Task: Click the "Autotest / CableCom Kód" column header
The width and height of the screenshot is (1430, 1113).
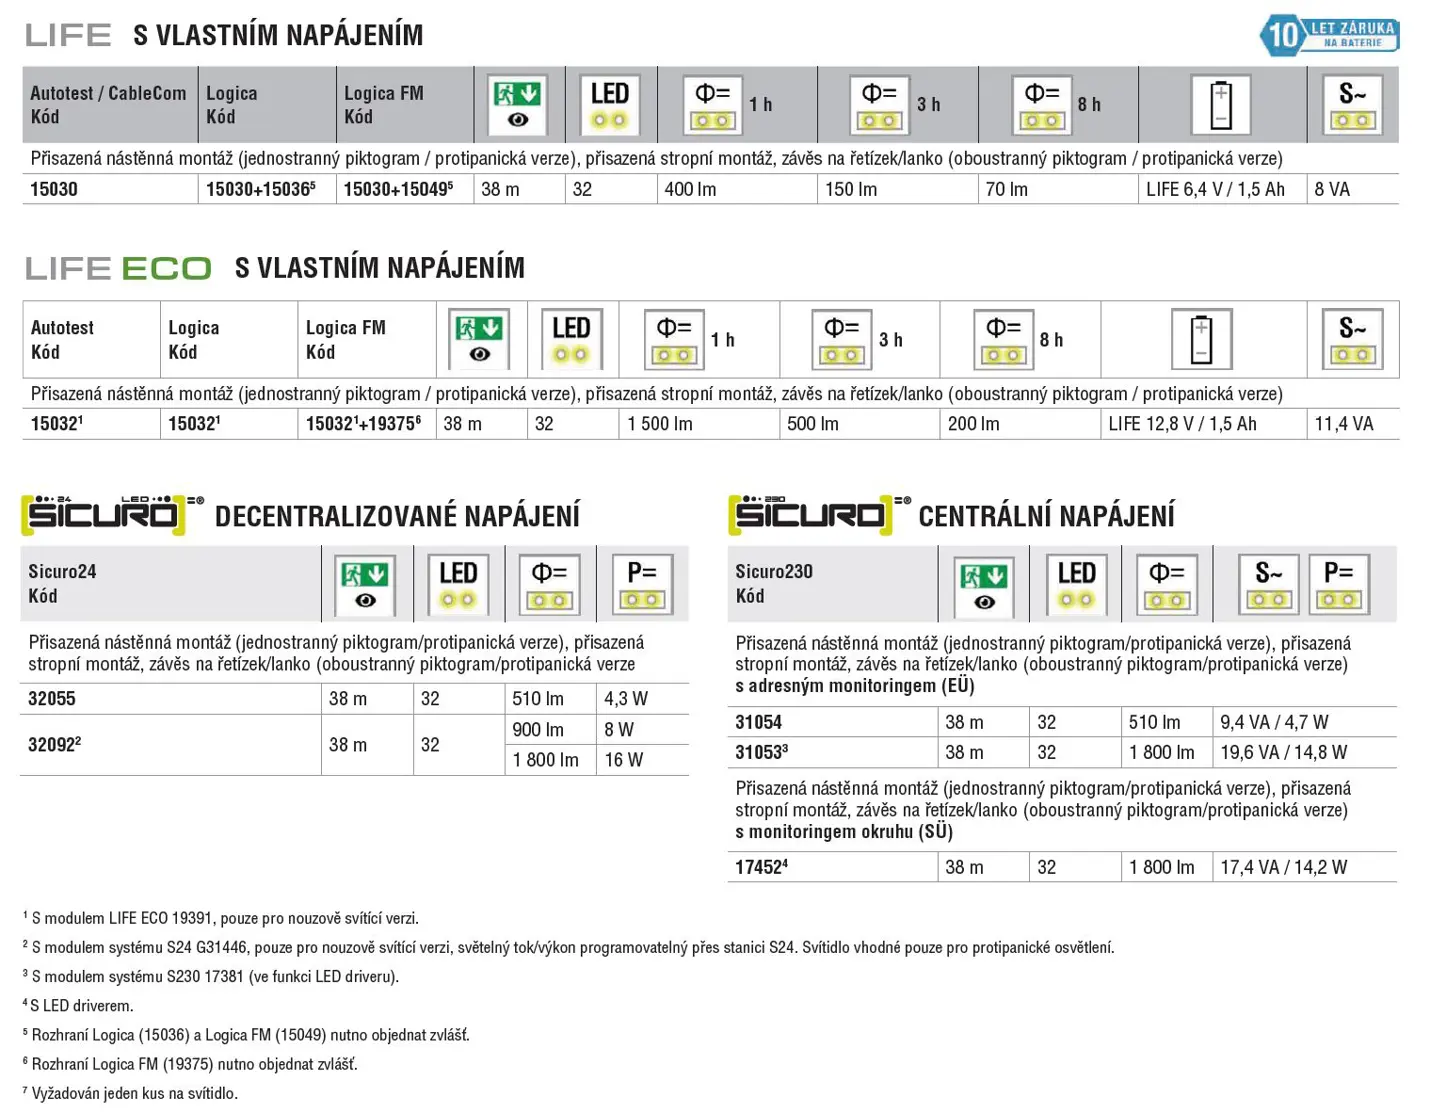Action: 109,105
